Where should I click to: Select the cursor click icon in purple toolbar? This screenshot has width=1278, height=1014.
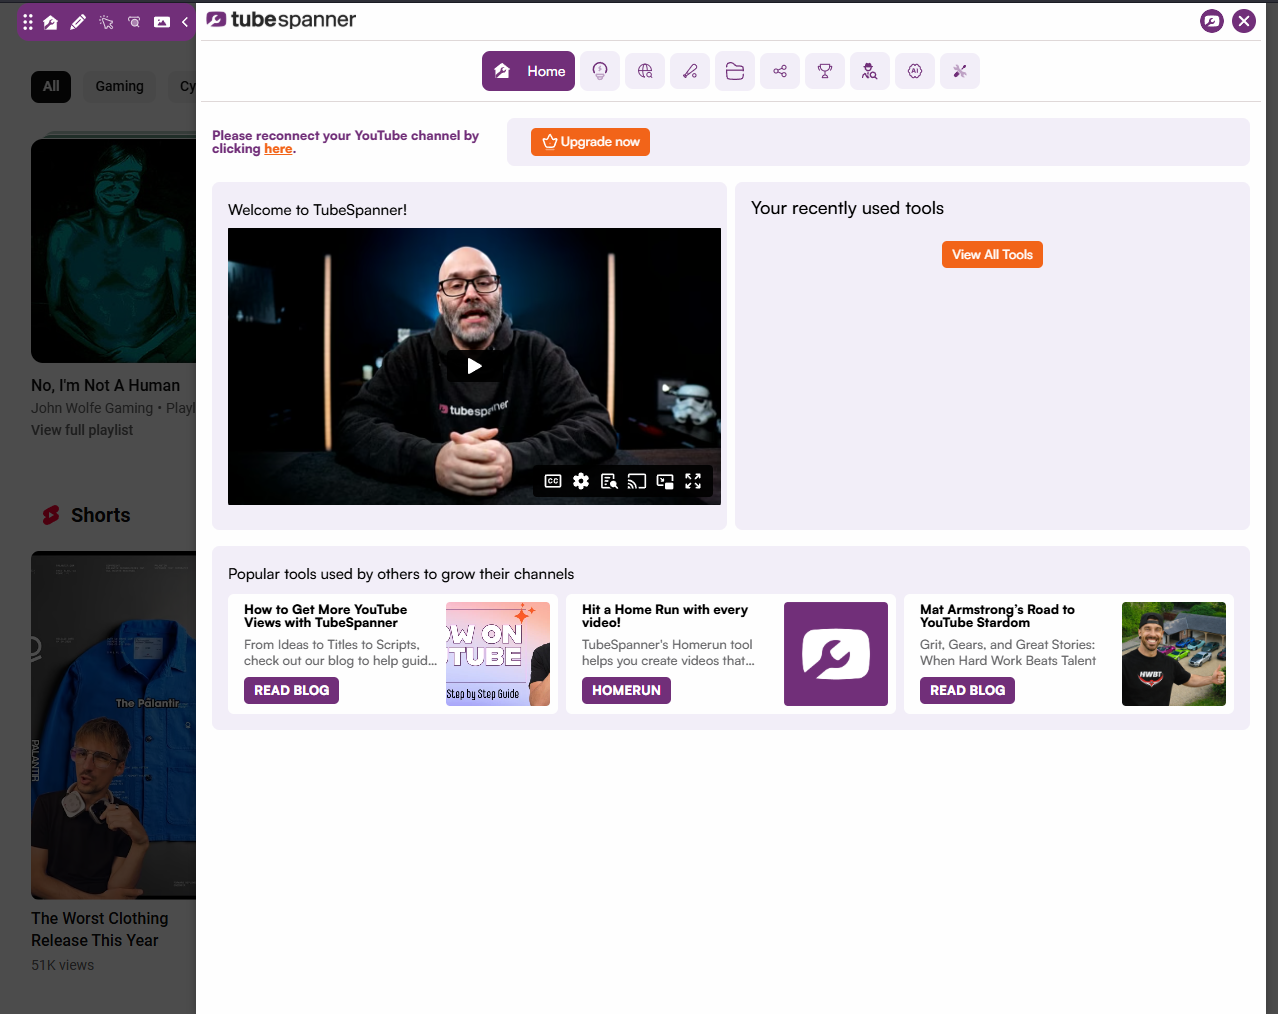(106, 21)
